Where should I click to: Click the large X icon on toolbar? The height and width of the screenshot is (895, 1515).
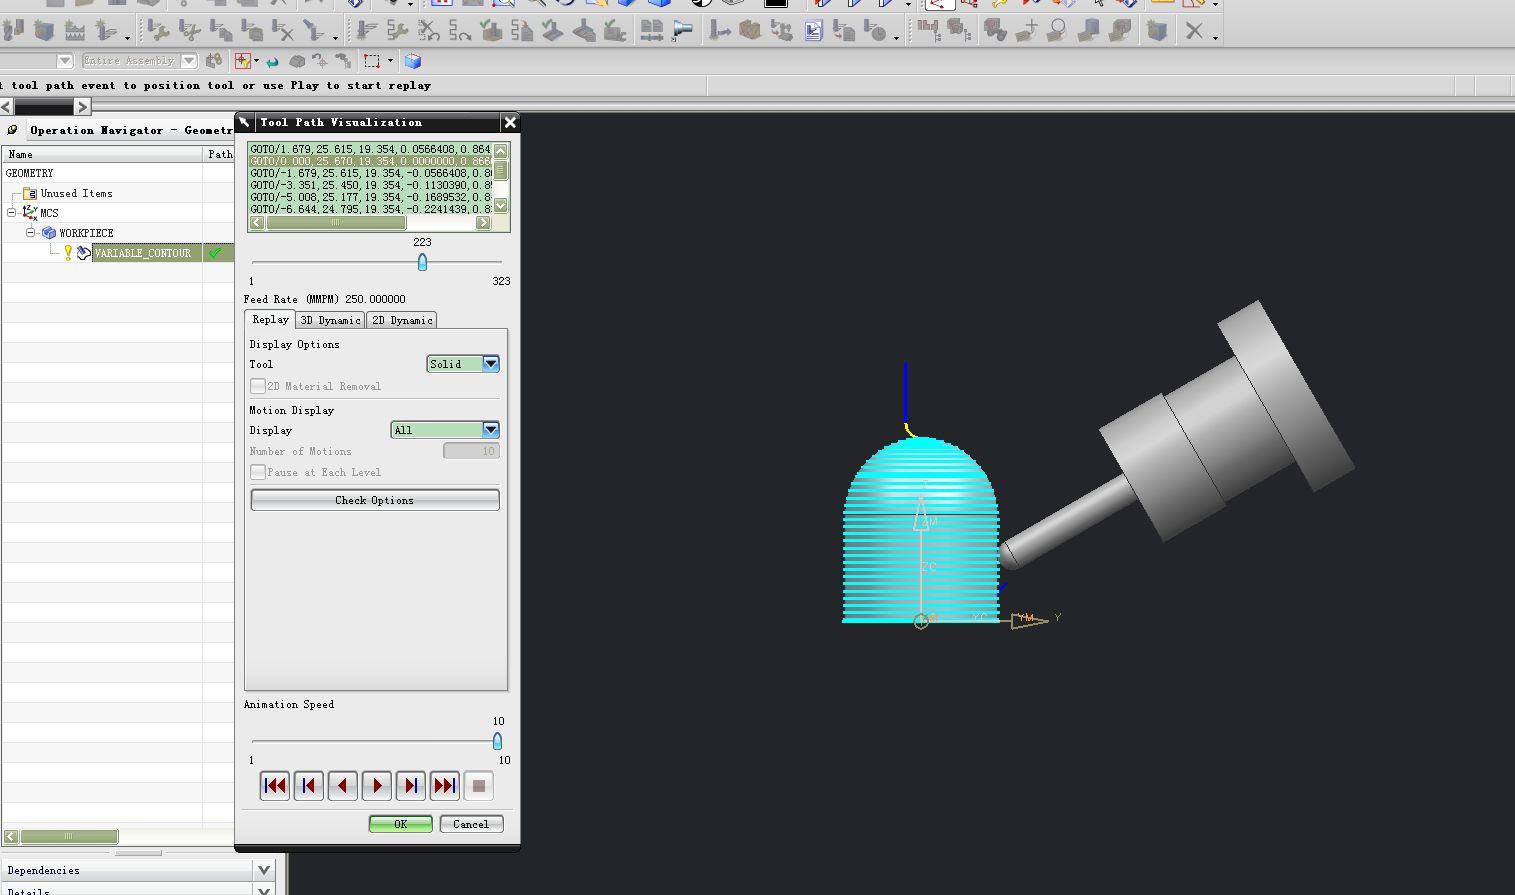[1194, 31]
